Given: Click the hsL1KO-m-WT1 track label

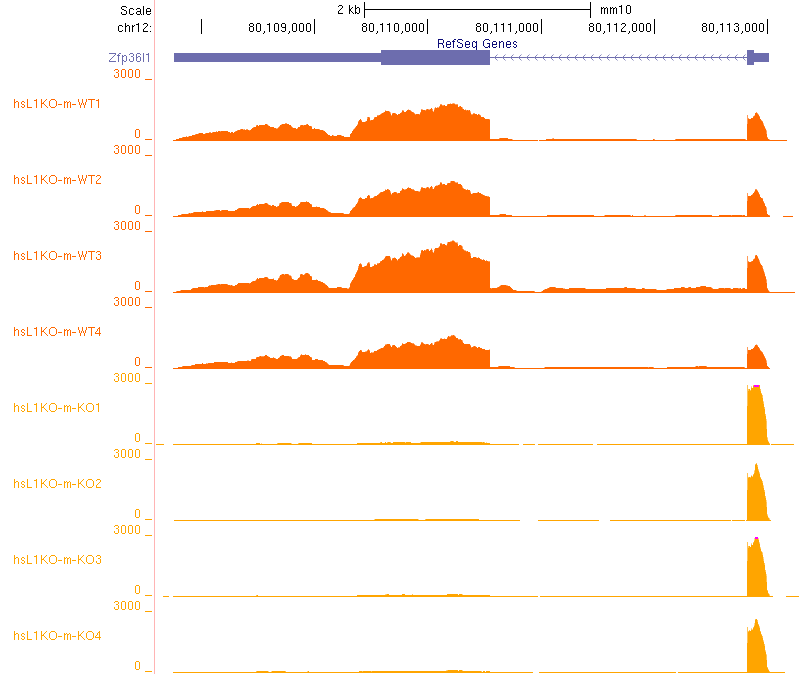Looking at the screenshot, I should coord(57,103).
